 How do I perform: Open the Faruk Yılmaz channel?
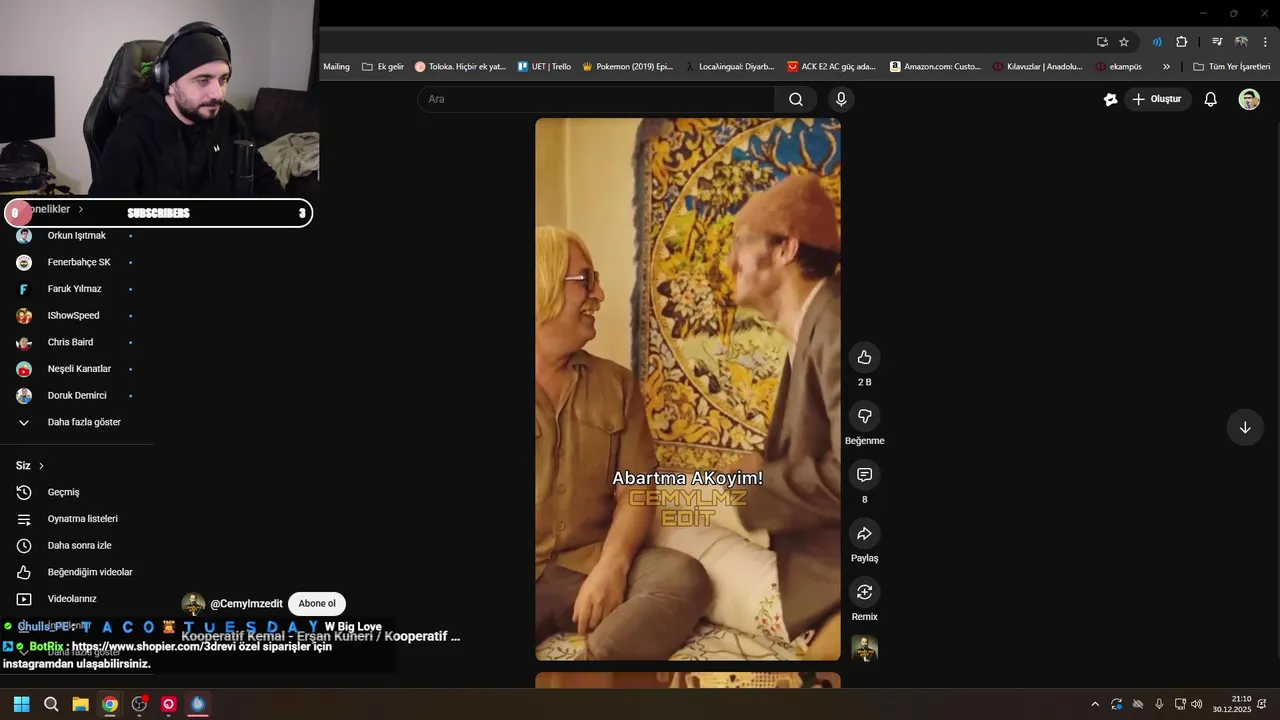click(x=76, y=289)
